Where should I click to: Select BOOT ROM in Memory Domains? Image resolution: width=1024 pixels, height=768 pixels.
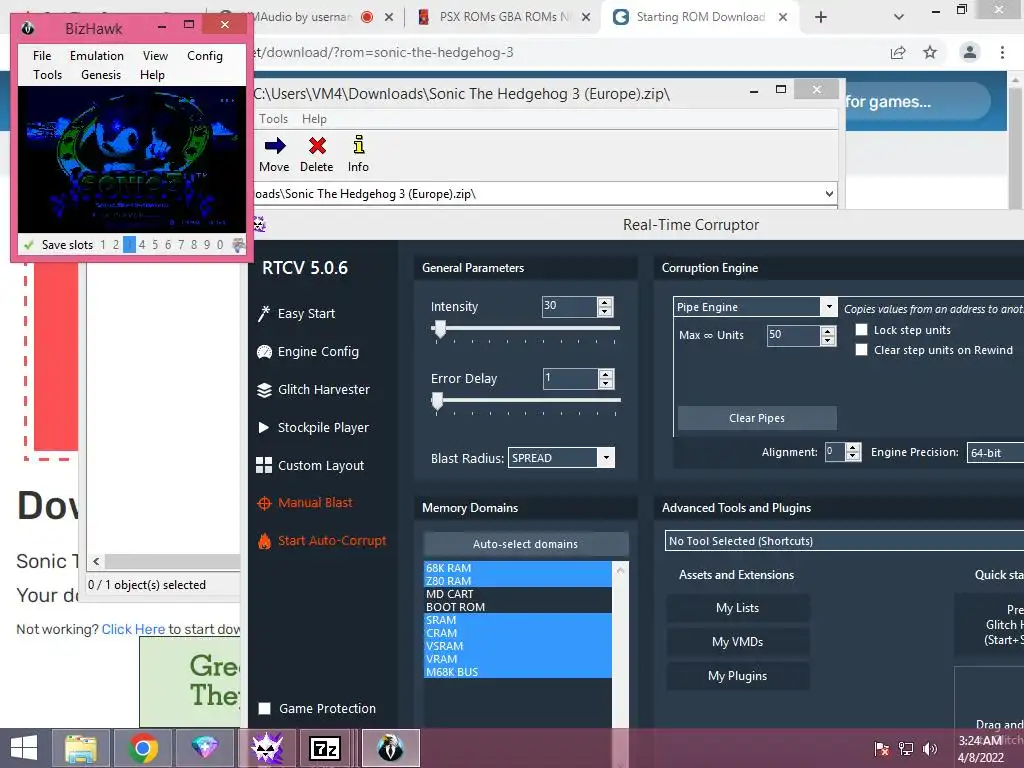coord(518,607)
